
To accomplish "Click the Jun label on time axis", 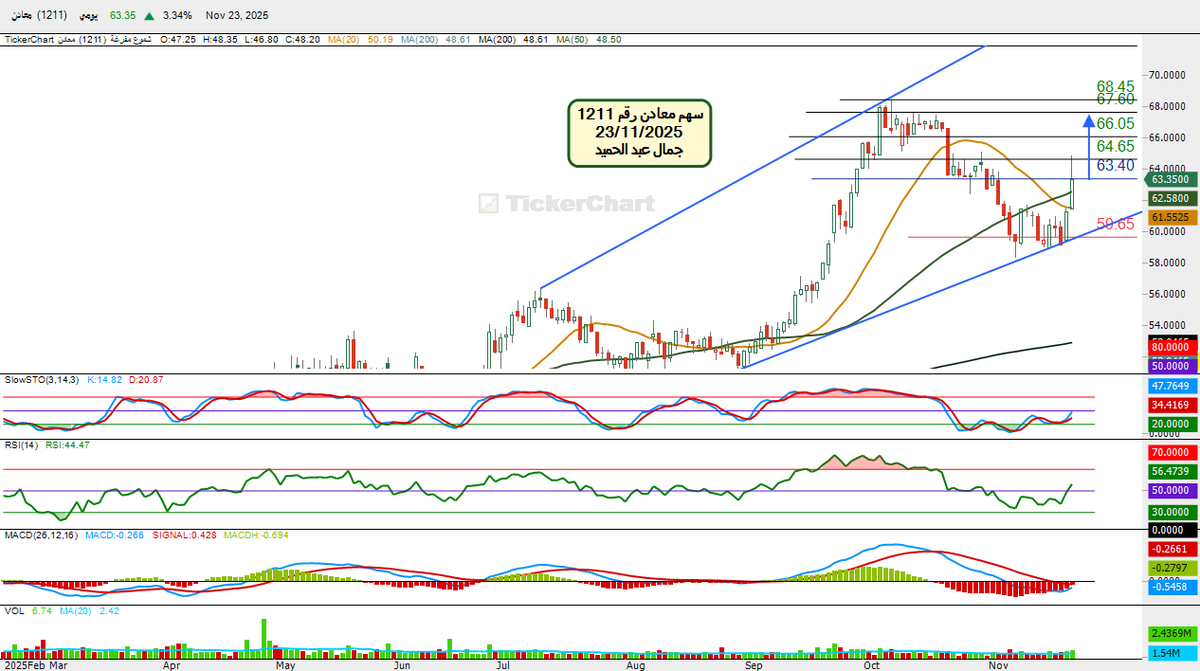I will coord(403,664).
